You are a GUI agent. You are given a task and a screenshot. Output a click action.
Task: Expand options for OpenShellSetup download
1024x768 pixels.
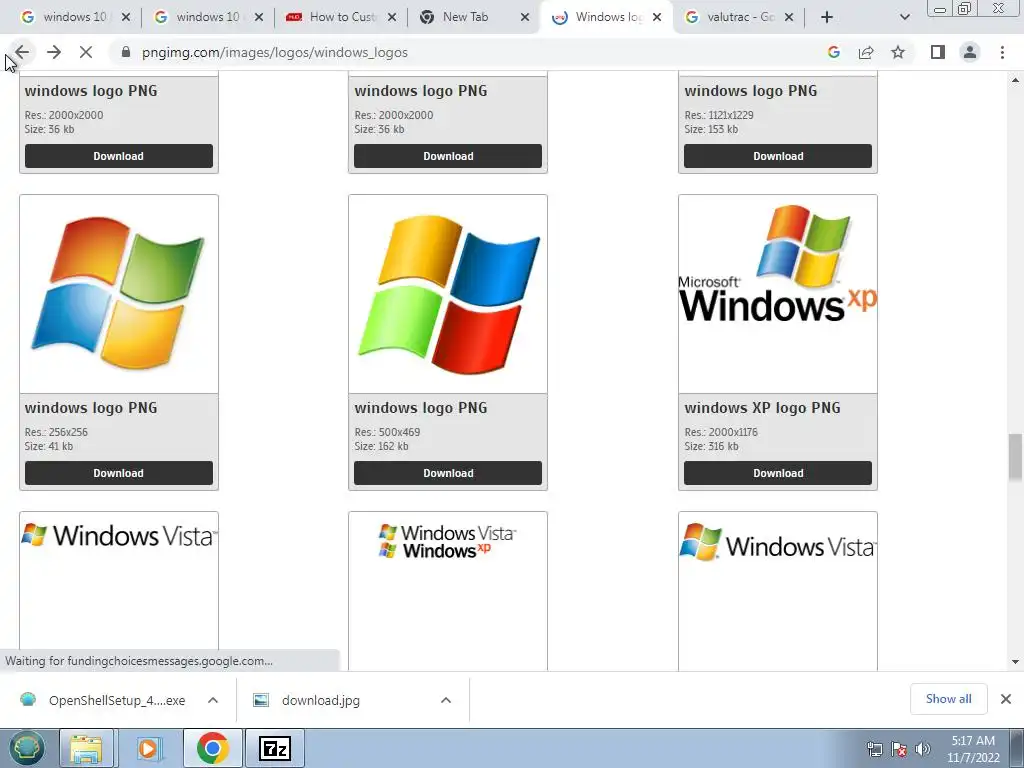click(x=213, y=700)
